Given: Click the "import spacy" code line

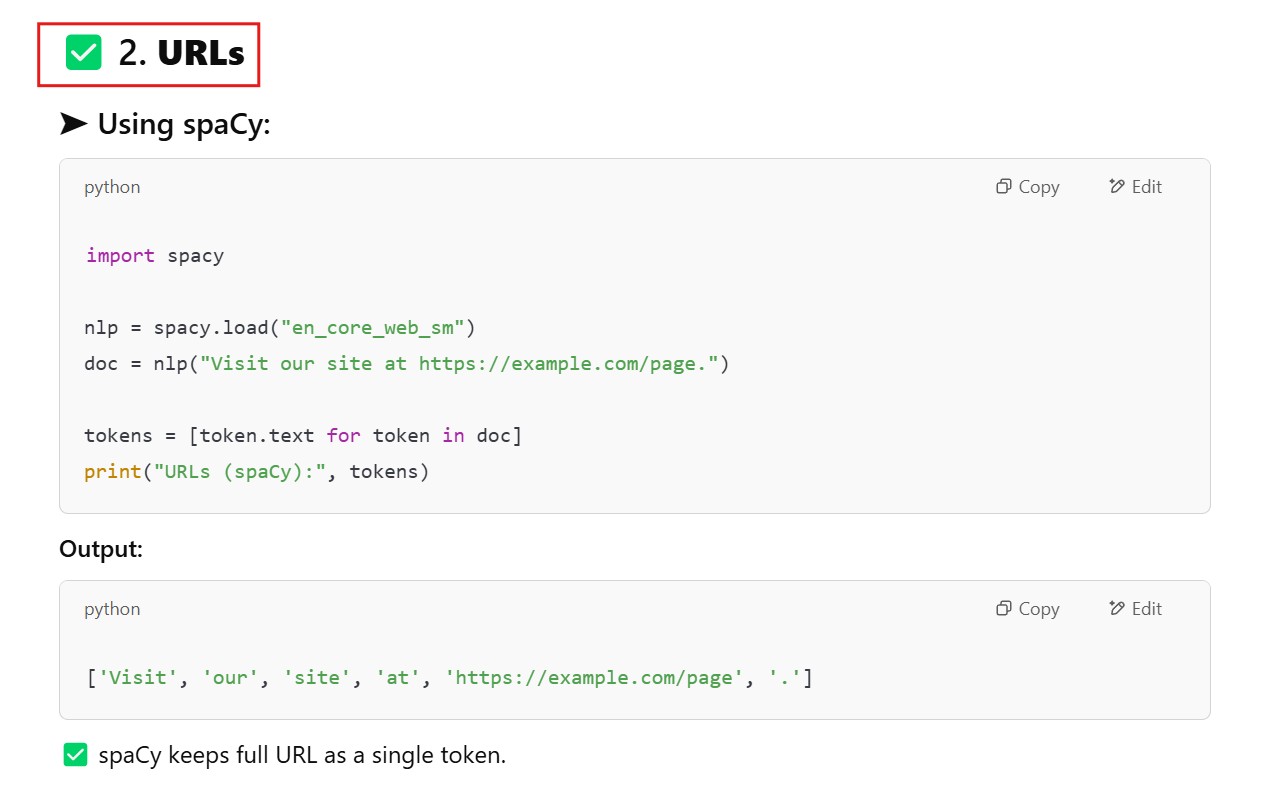Looking at the screenshot, I should tap(155, 256).
